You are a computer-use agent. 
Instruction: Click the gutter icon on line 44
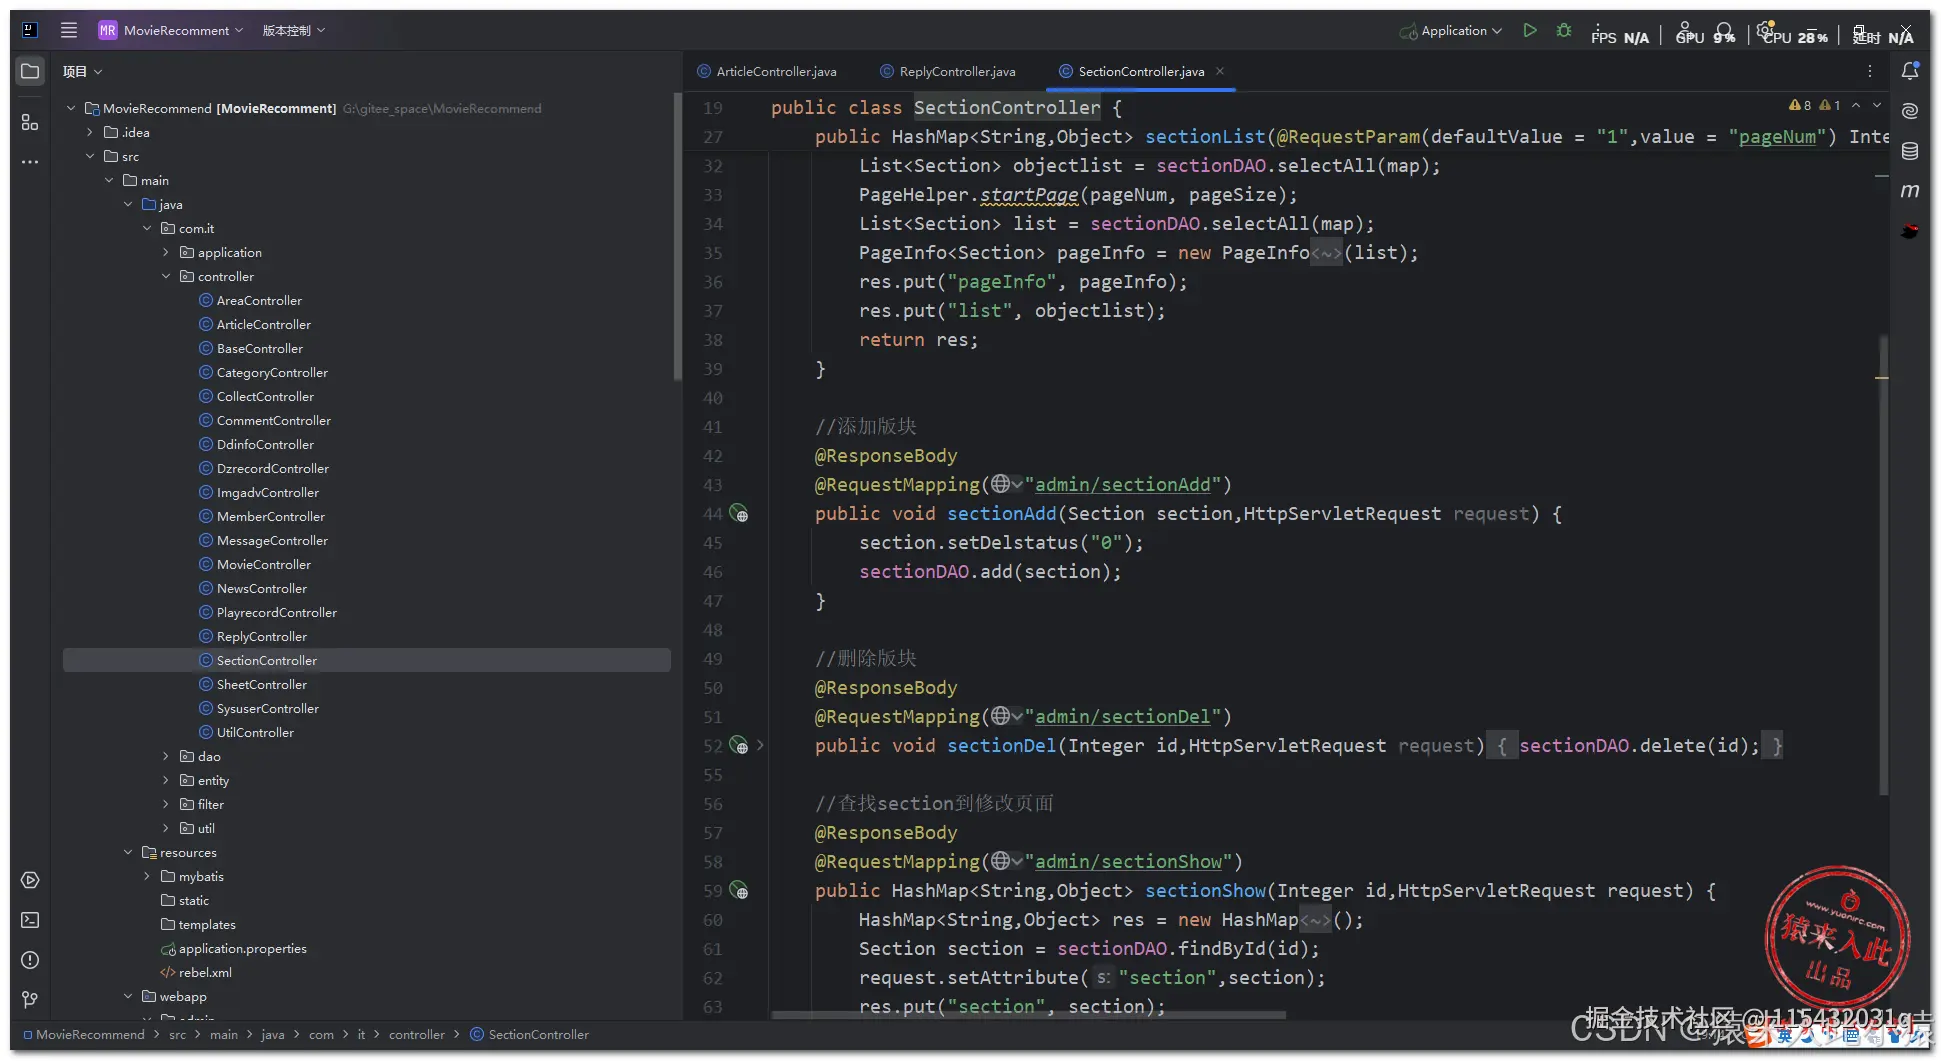click(739, 514)
